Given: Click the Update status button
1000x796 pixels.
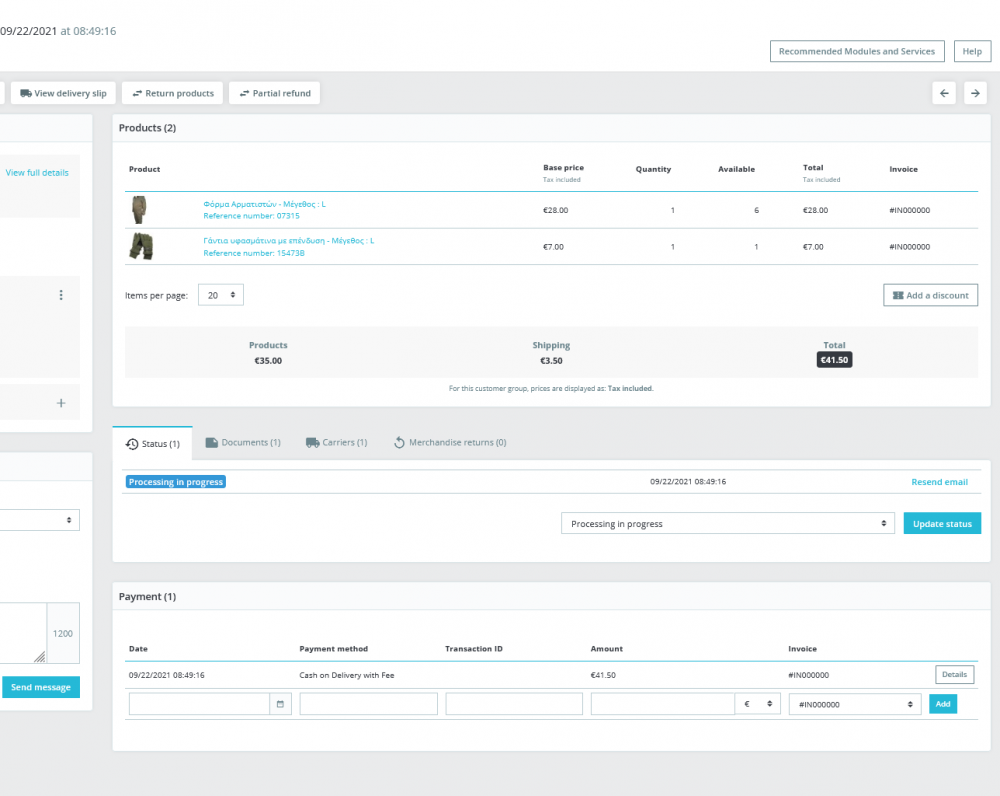Looking at the screenshot, I should coord(942,524).
